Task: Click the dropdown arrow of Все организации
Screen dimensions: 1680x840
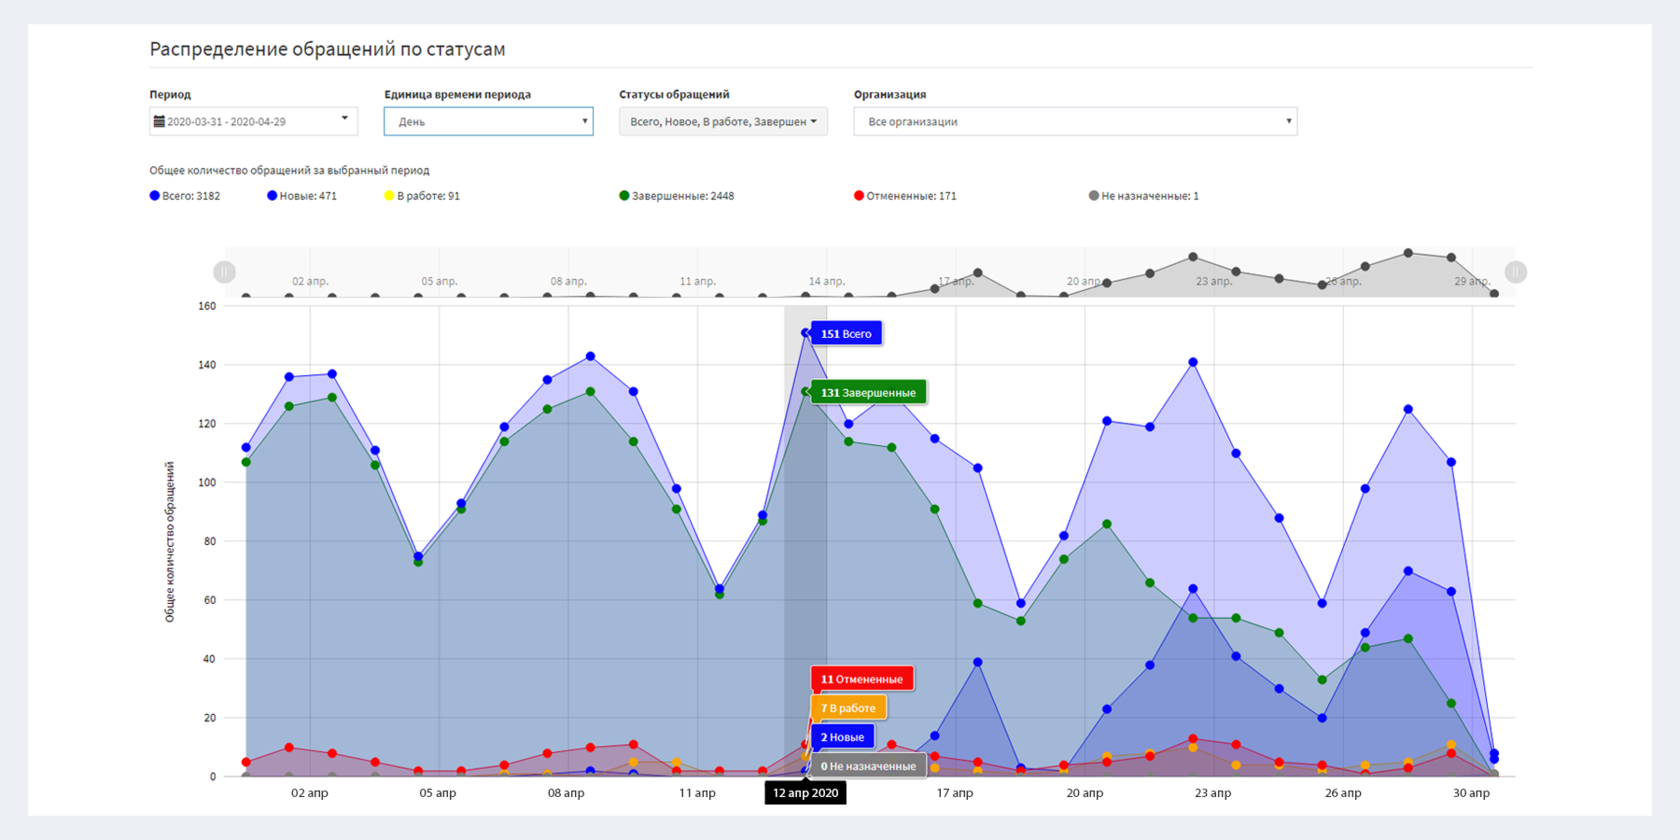Action: click(1288, 121)
